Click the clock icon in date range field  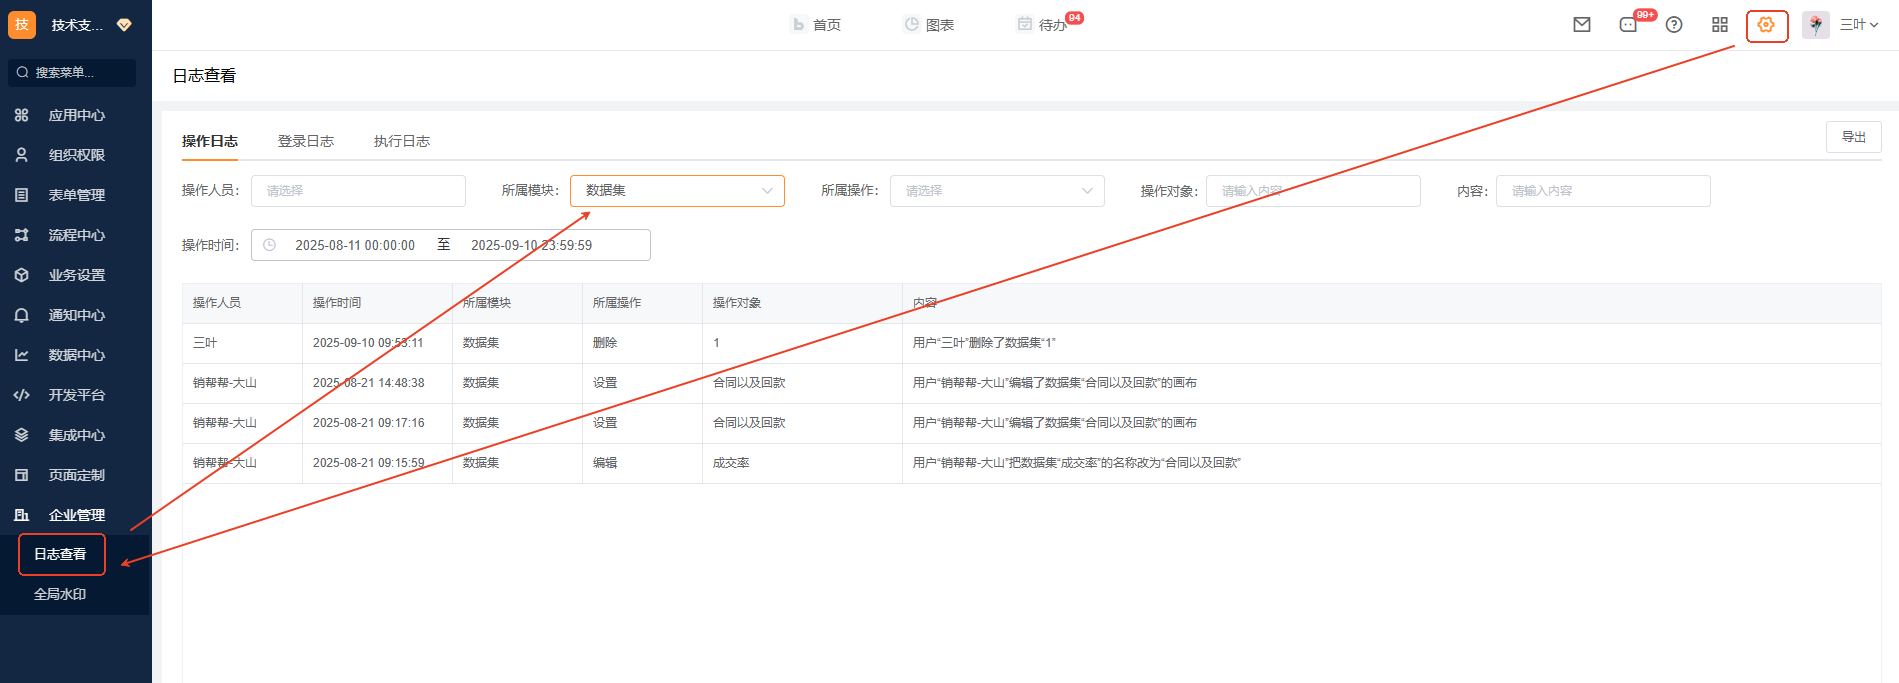point(269,245)
